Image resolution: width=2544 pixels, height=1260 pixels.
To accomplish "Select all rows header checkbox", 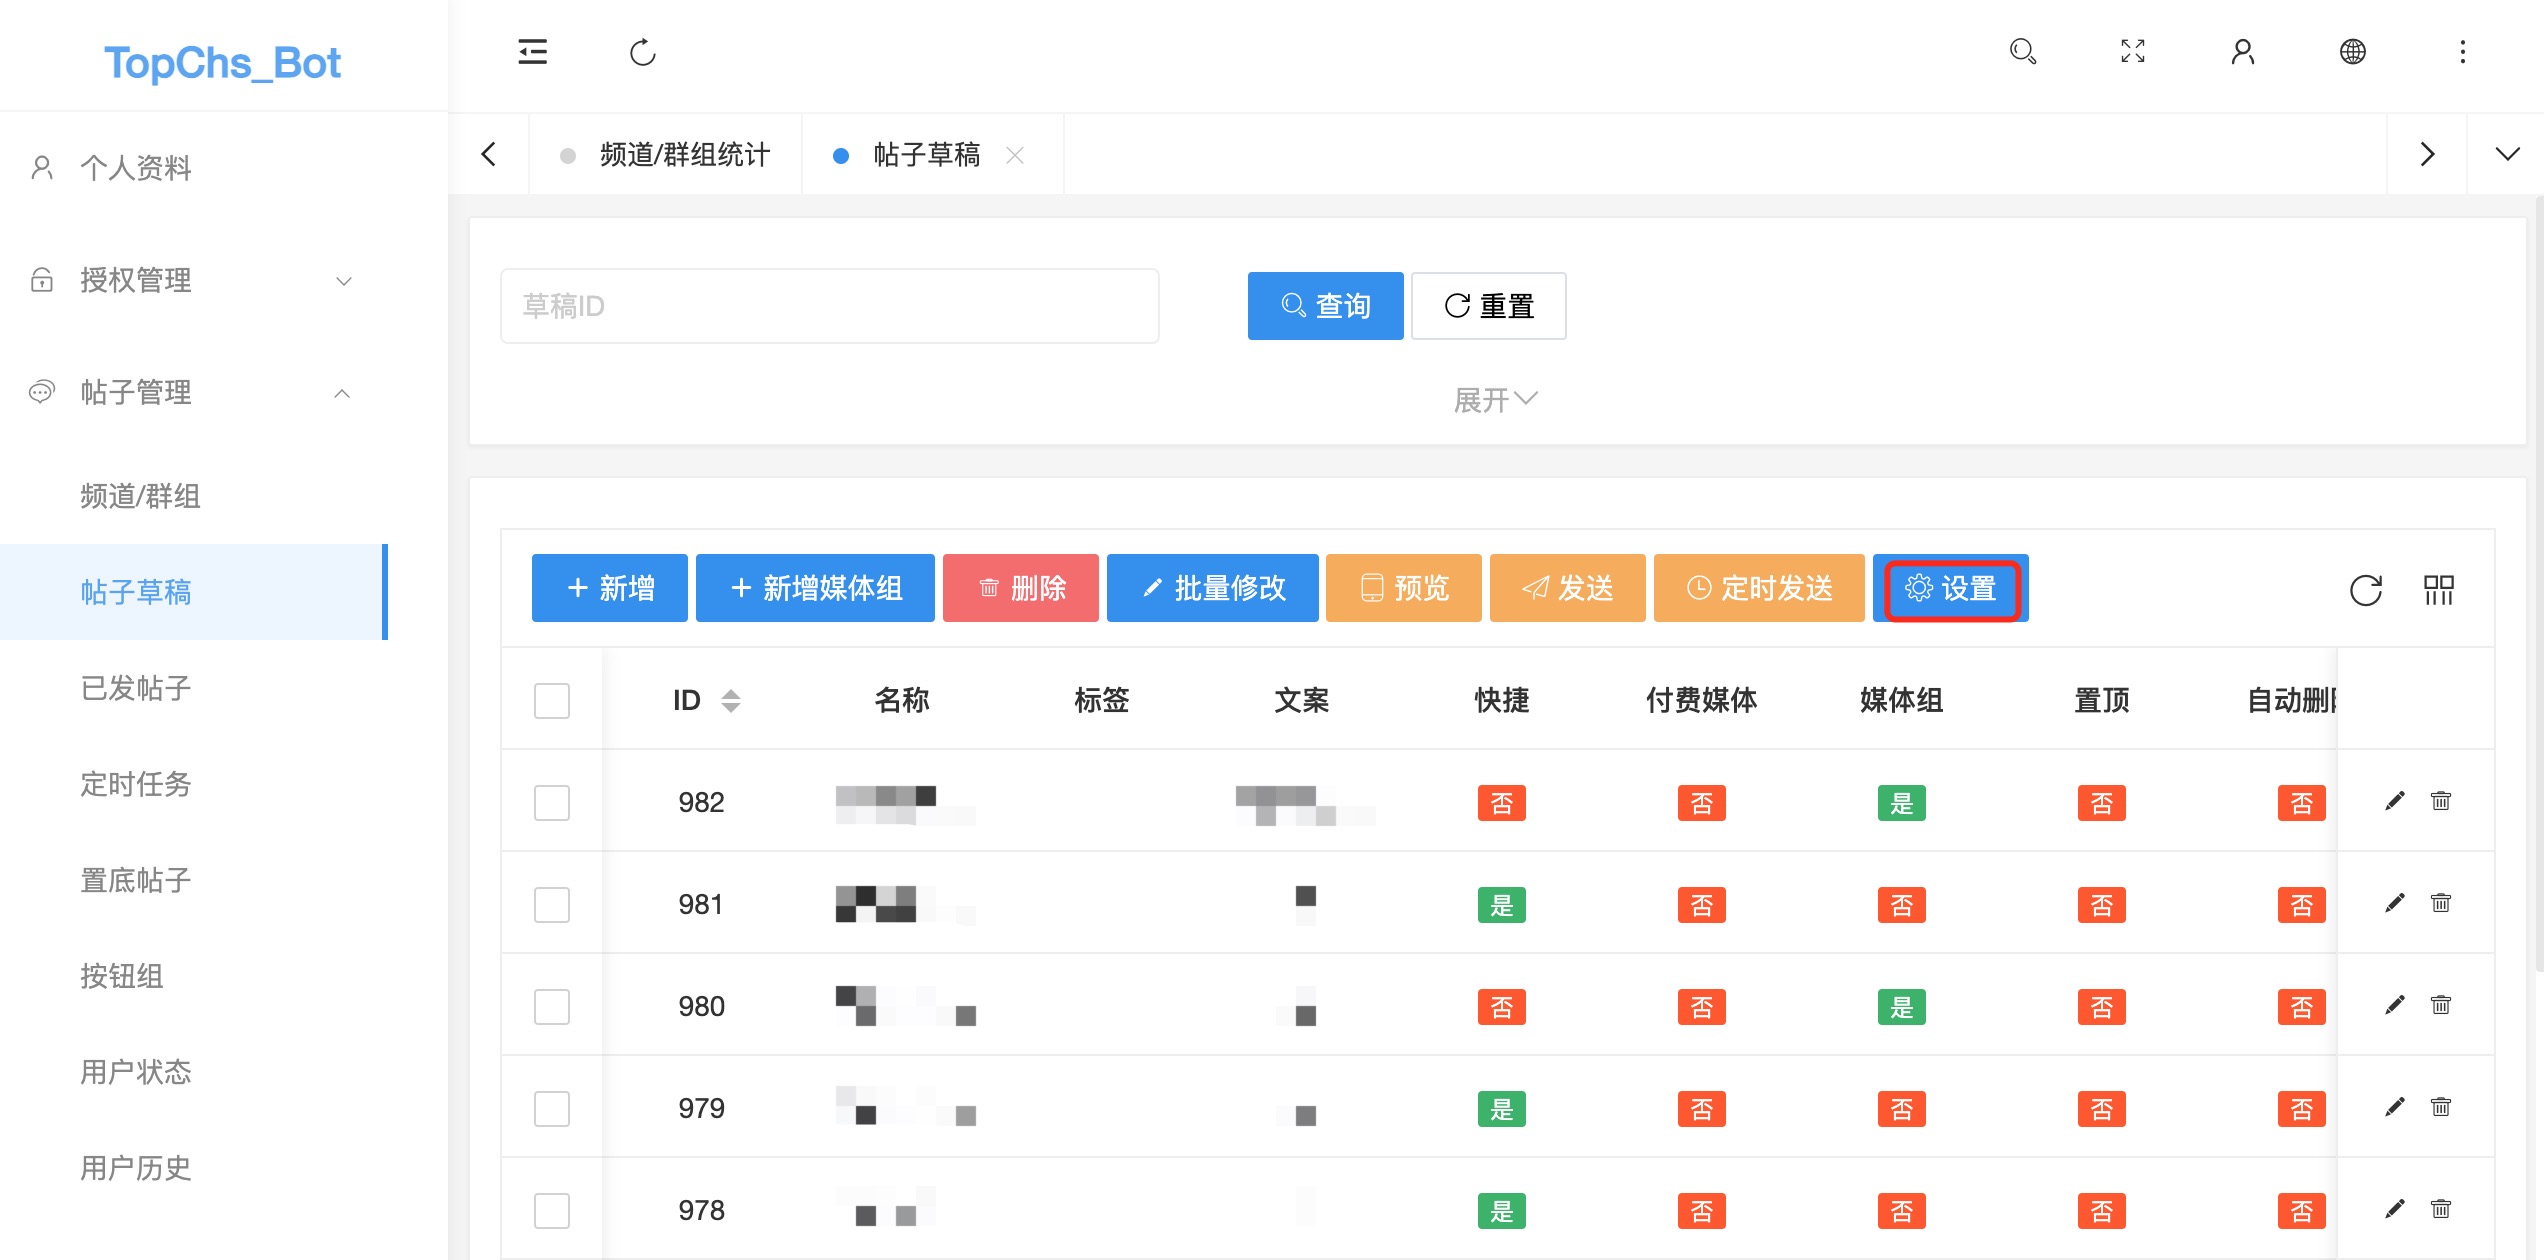I will pyautogui.click(x=552, y=701).
